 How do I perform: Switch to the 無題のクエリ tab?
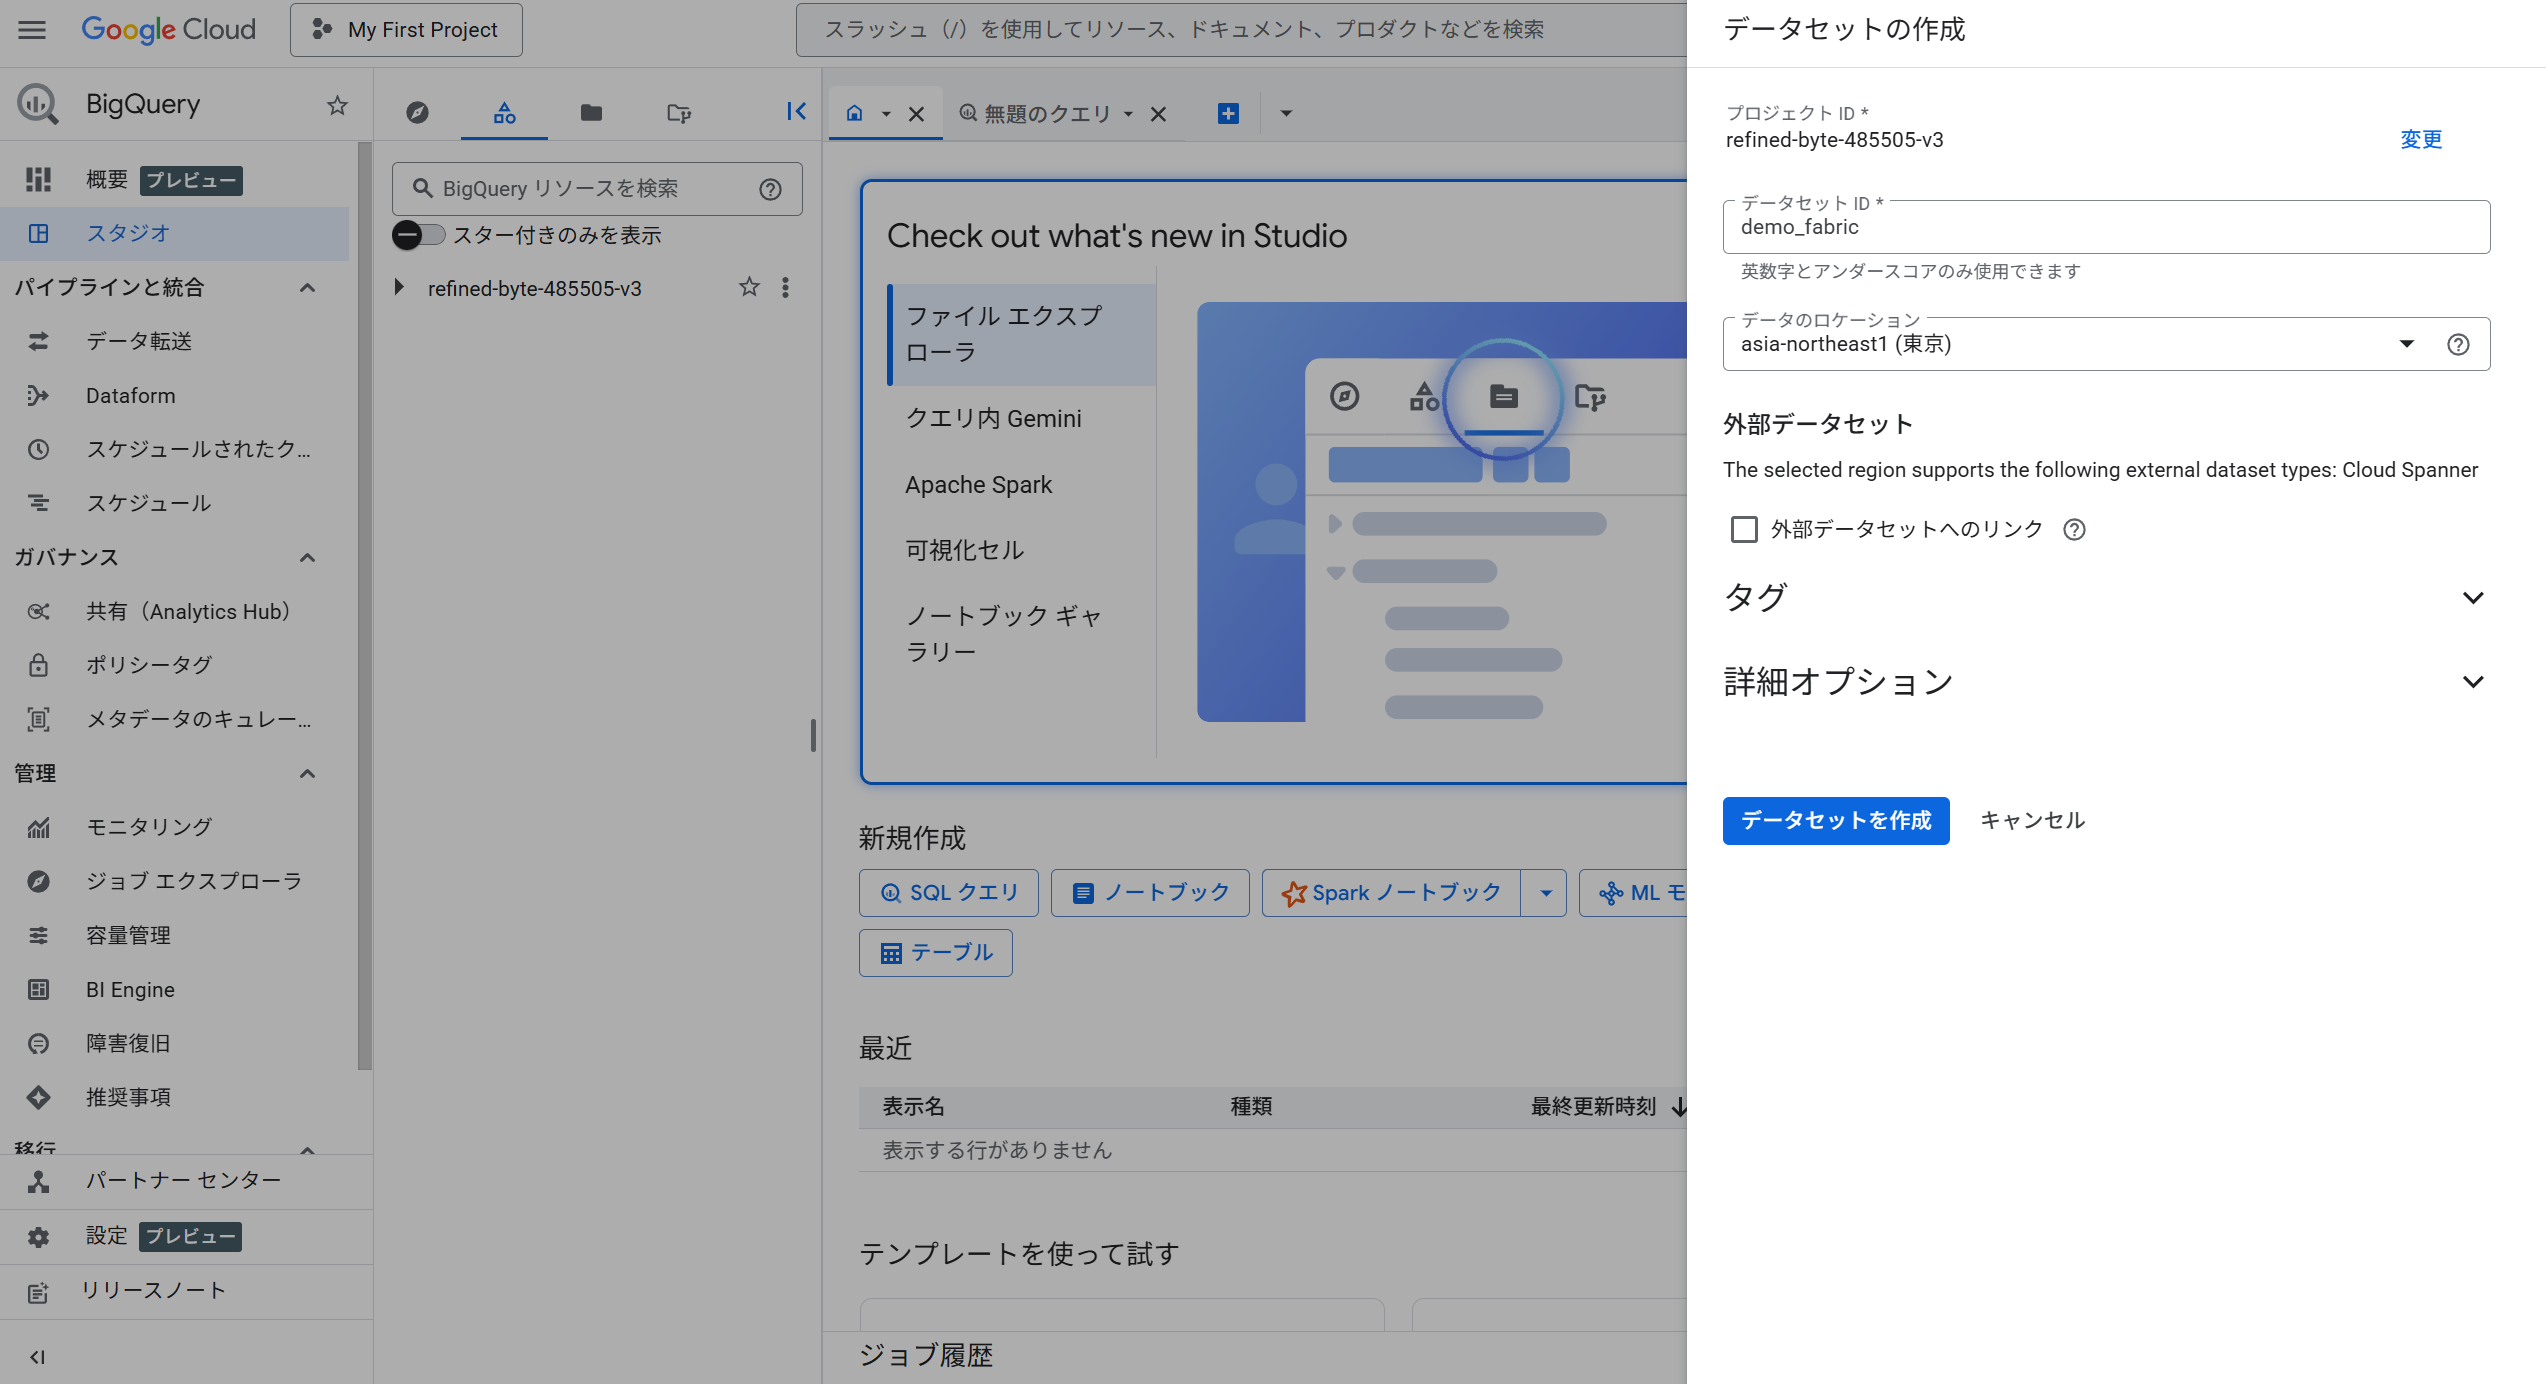[x=1046, y=114]
